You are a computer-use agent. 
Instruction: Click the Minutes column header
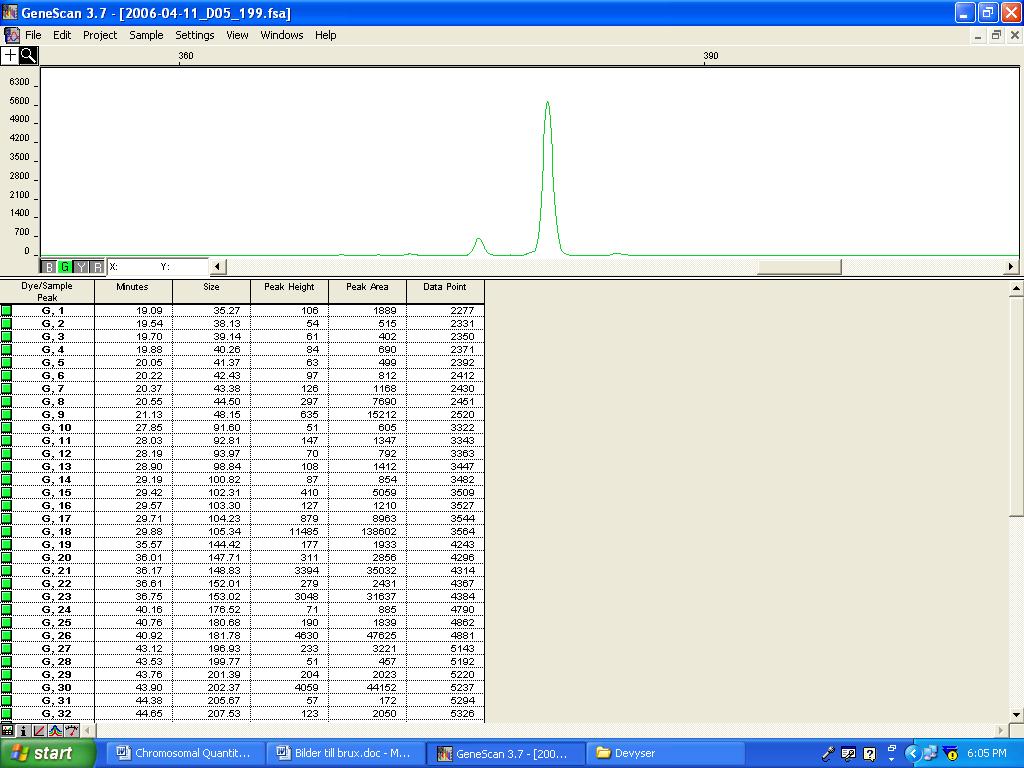point(133,291)
